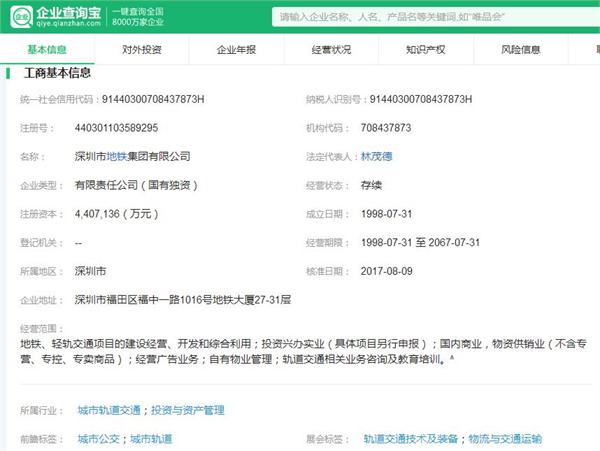The height and width of the screenshot is (451, 600).
Task: Click the approval date 2017-08-09
Action: coord(386,271)
